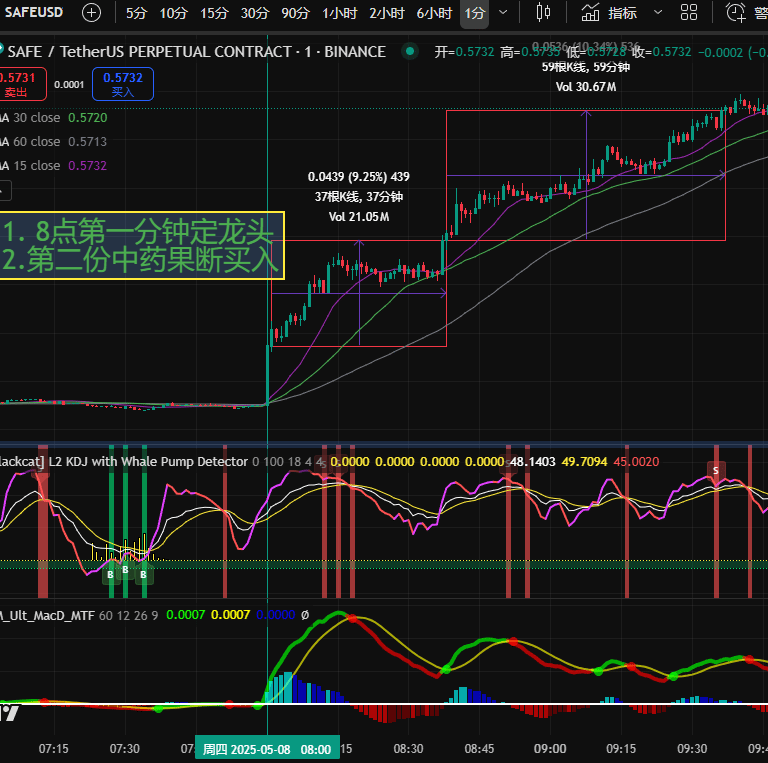
Task: Select the 1小时 timeframe
Action: 339,13
